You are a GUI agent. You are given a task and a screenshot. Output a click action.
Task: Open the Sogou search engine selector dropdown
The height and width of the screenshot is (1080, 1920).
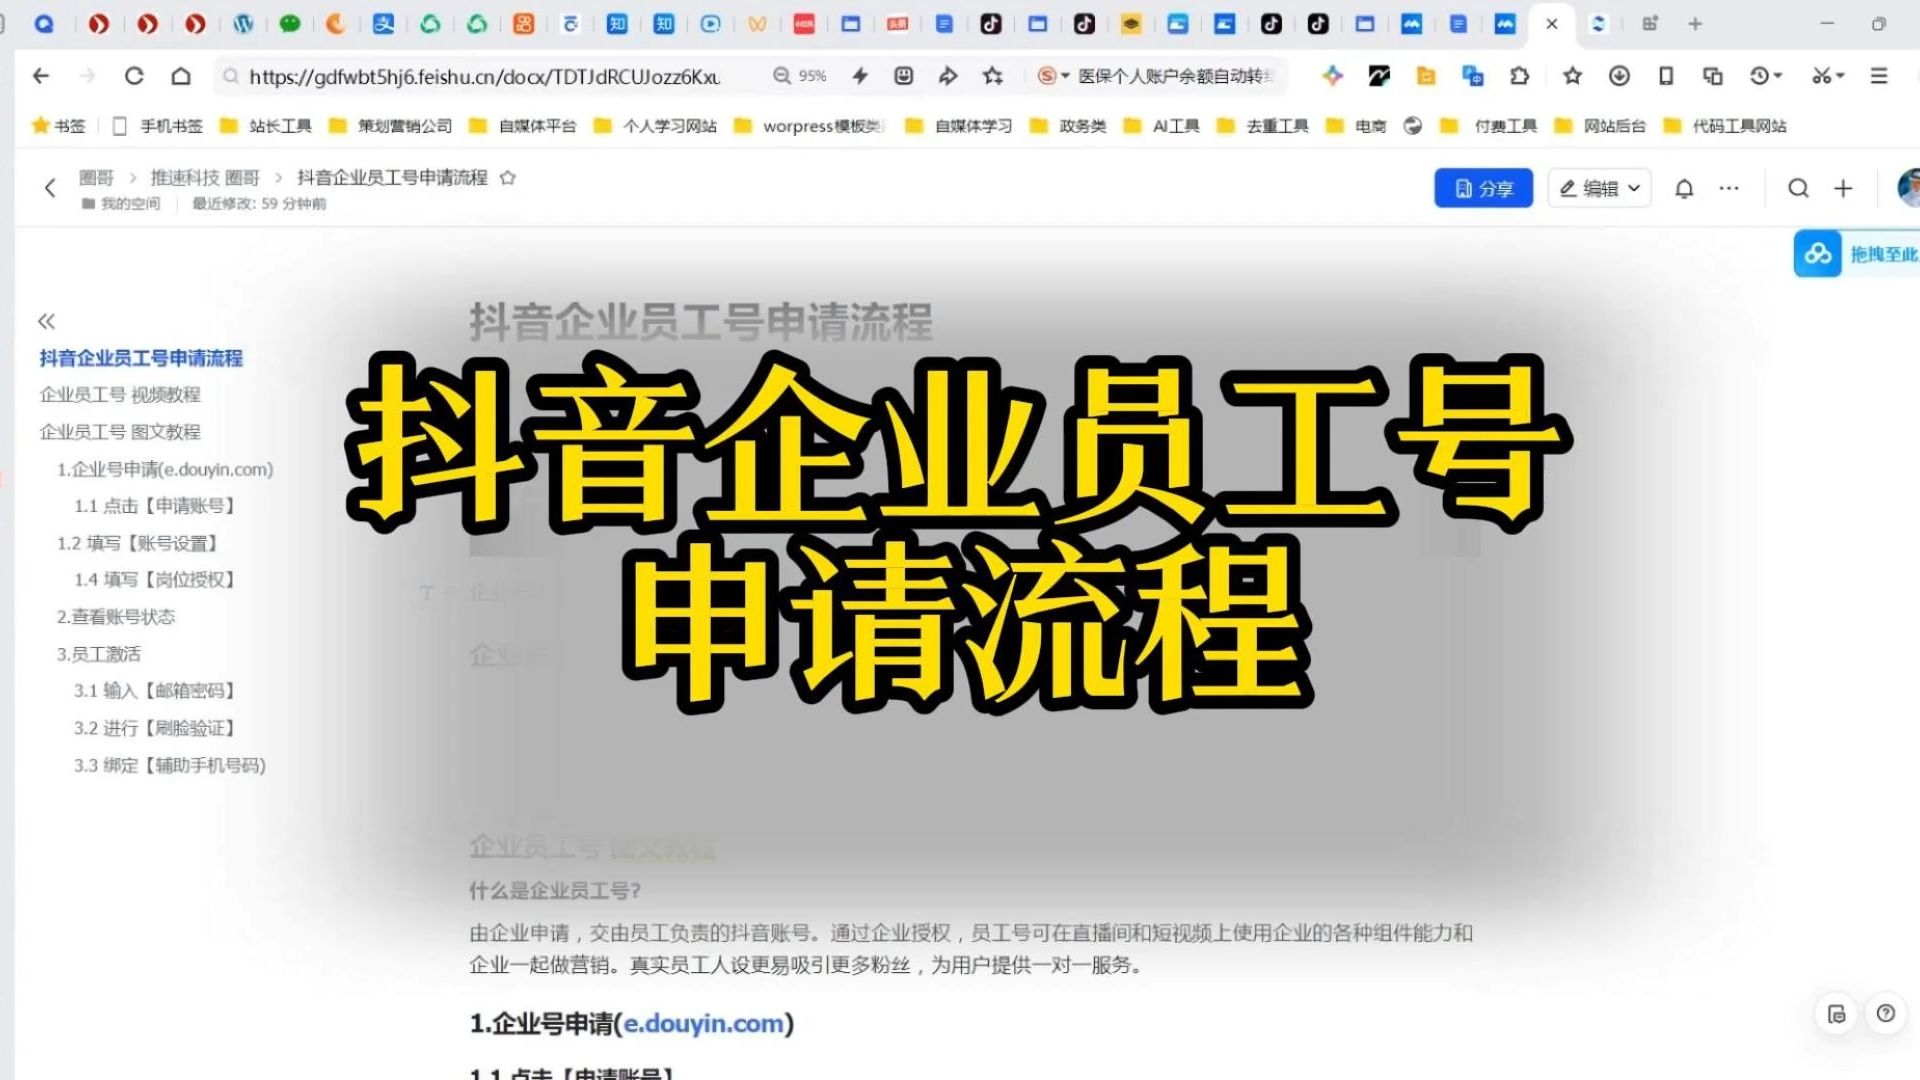(x=1054, y=76)
